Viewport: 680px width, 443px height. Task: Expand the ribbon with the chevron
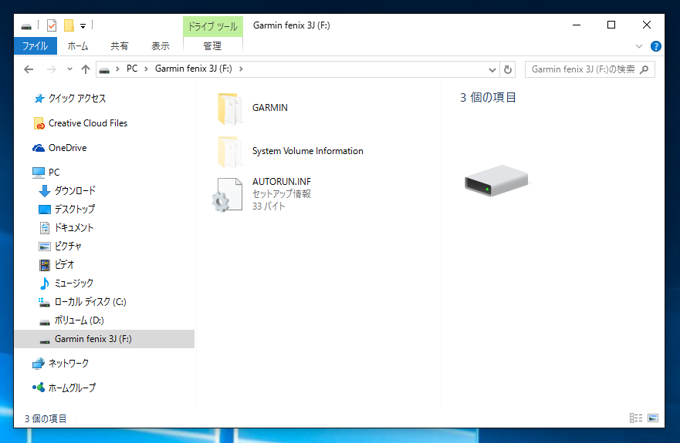pos(638,46)
